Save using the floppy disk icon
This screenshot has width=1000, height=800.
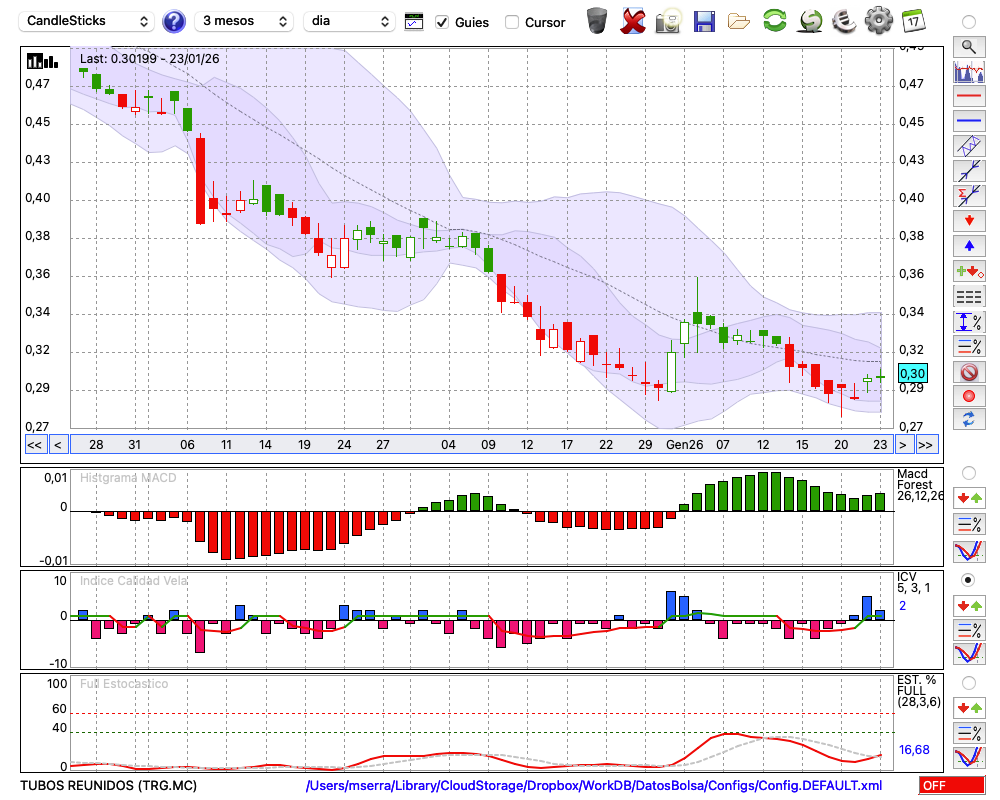[704, 22]
